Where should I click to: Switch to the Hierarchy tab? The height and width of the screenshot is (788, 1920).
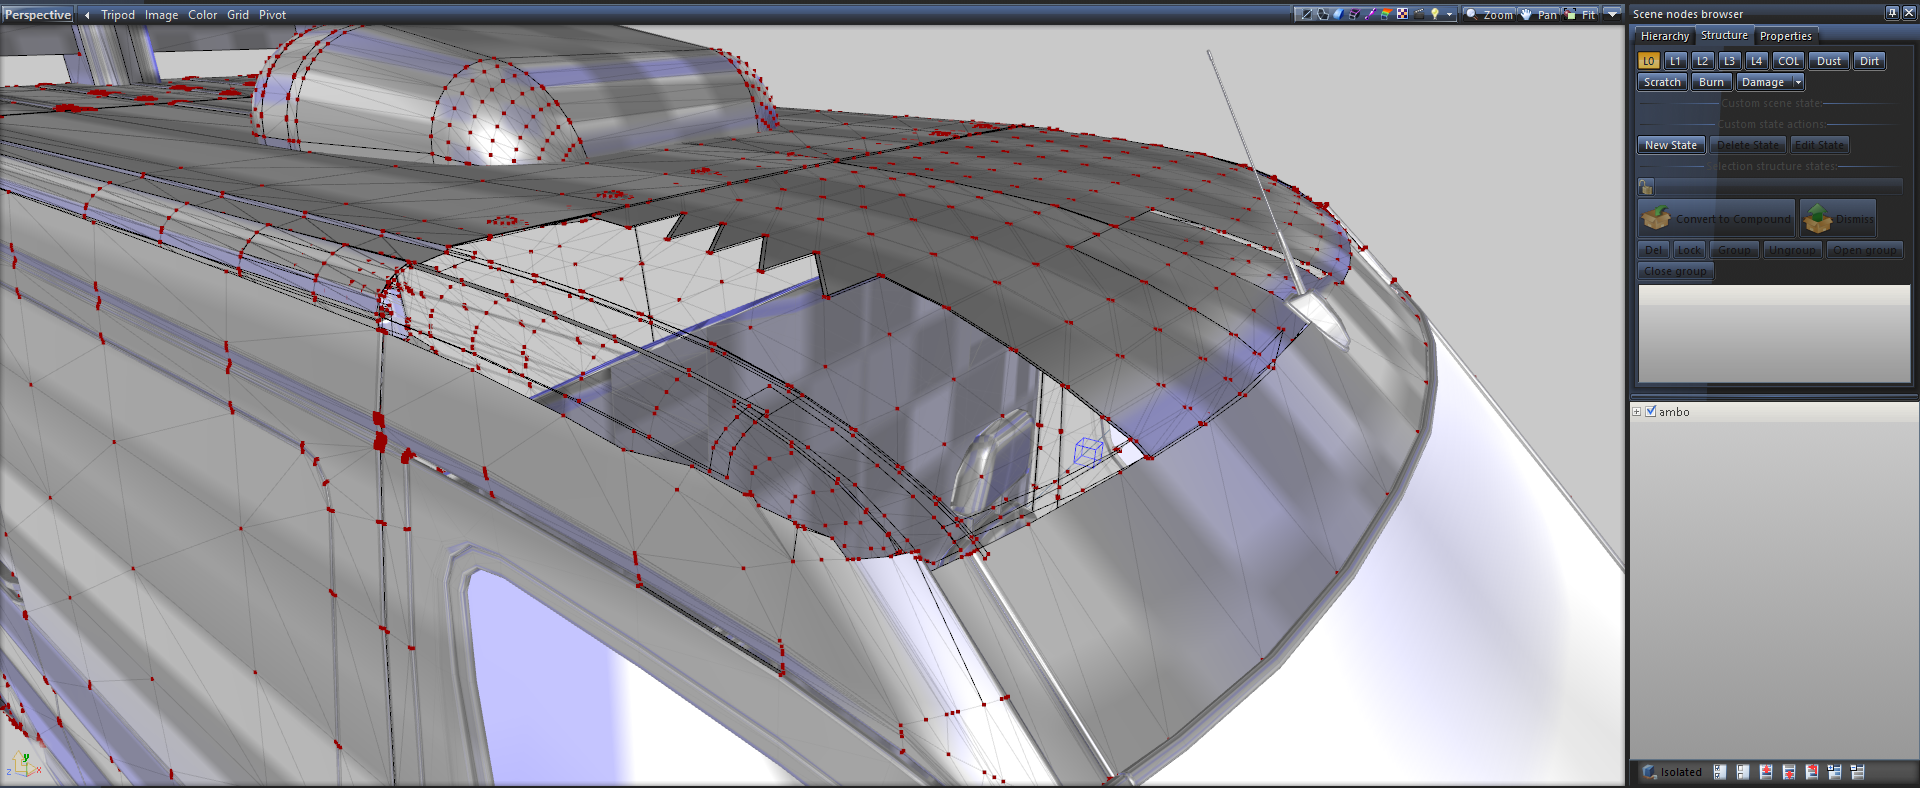coord(1664,36)
